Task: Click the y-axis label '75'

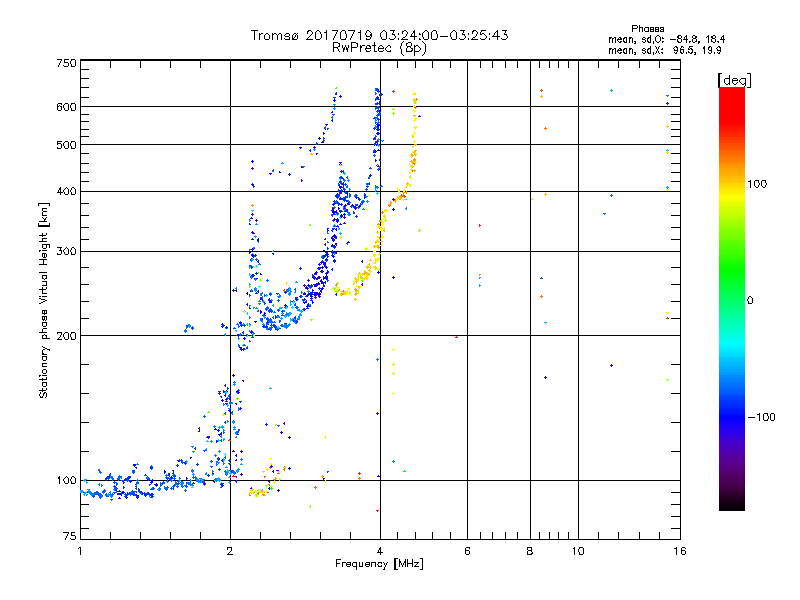Action: click(70, 536)
